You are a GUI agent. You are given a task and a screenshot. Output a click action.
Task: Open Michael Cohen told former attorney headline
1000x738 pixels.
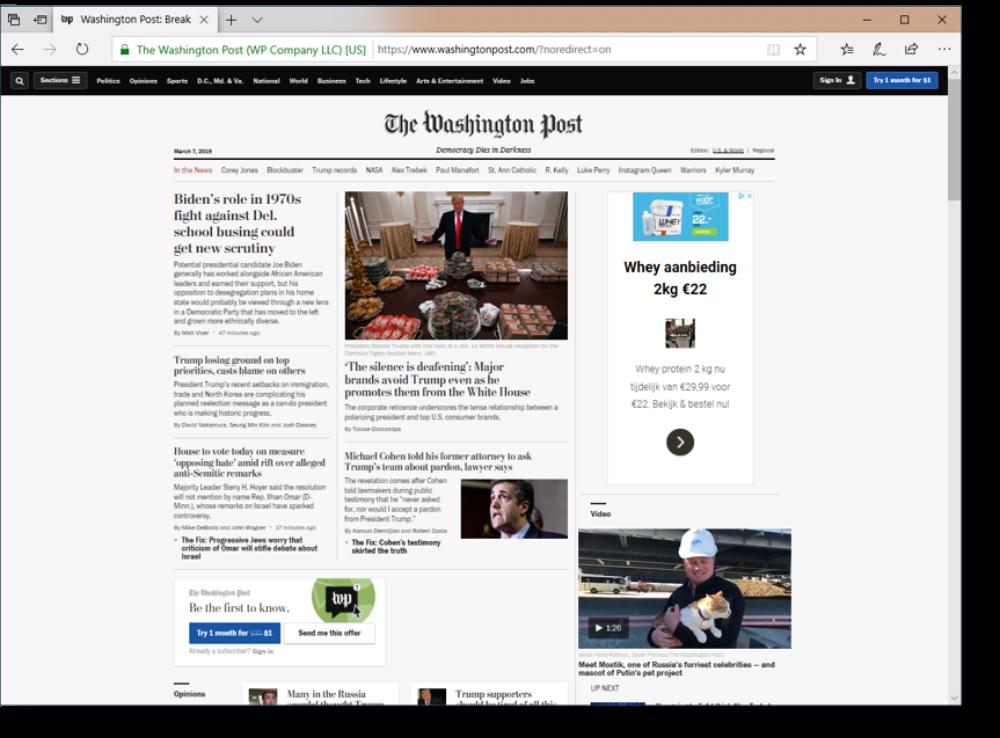point(438,461)
